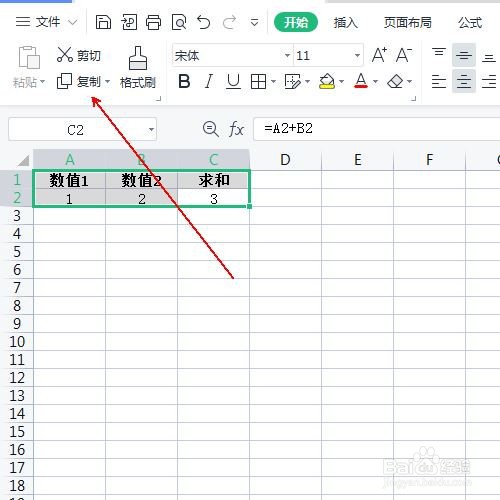Toggle middle vertical alignment
500x500 pixels.
coord(464,55)
